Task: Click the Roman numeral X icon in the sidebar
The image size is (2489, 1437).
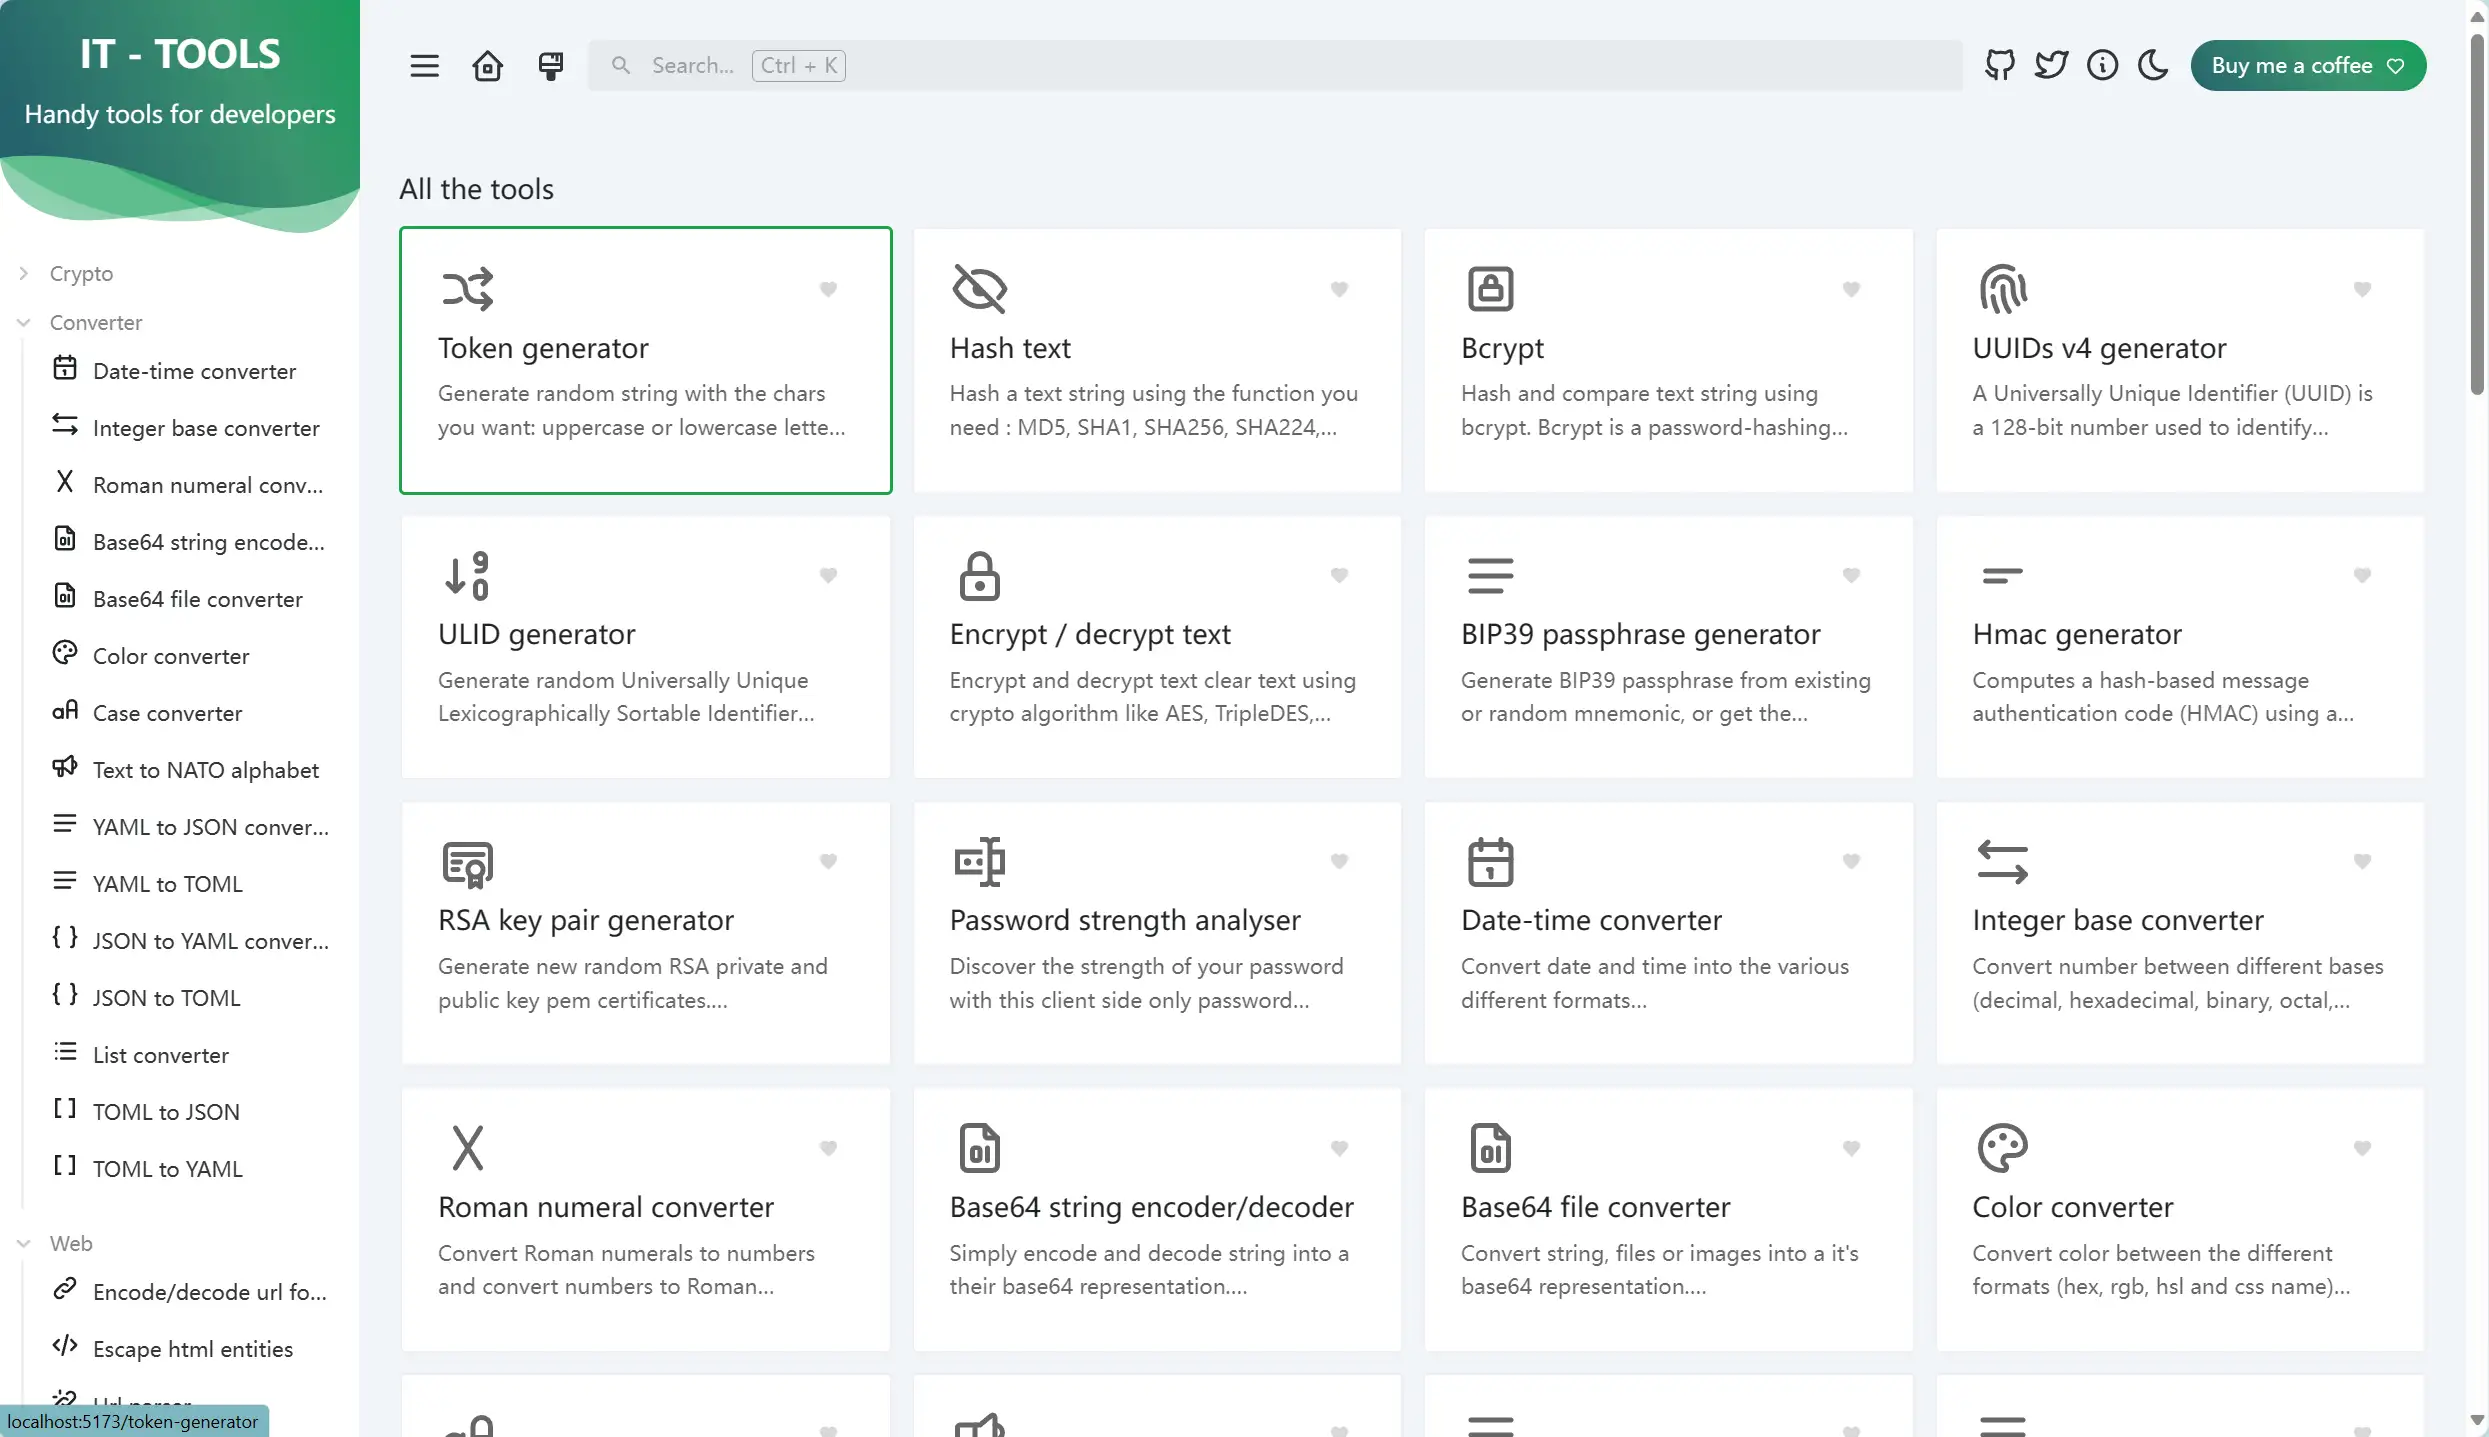Action: (65, 483)
